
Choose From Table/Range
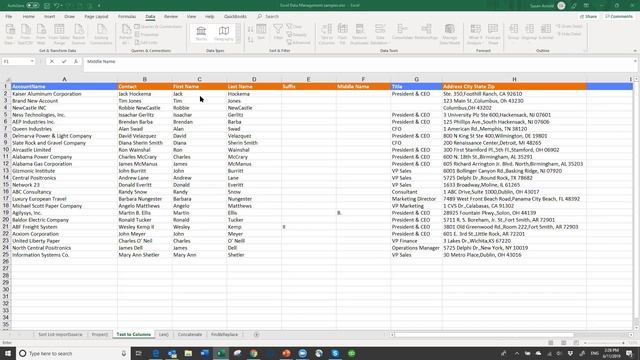[59, 34]
